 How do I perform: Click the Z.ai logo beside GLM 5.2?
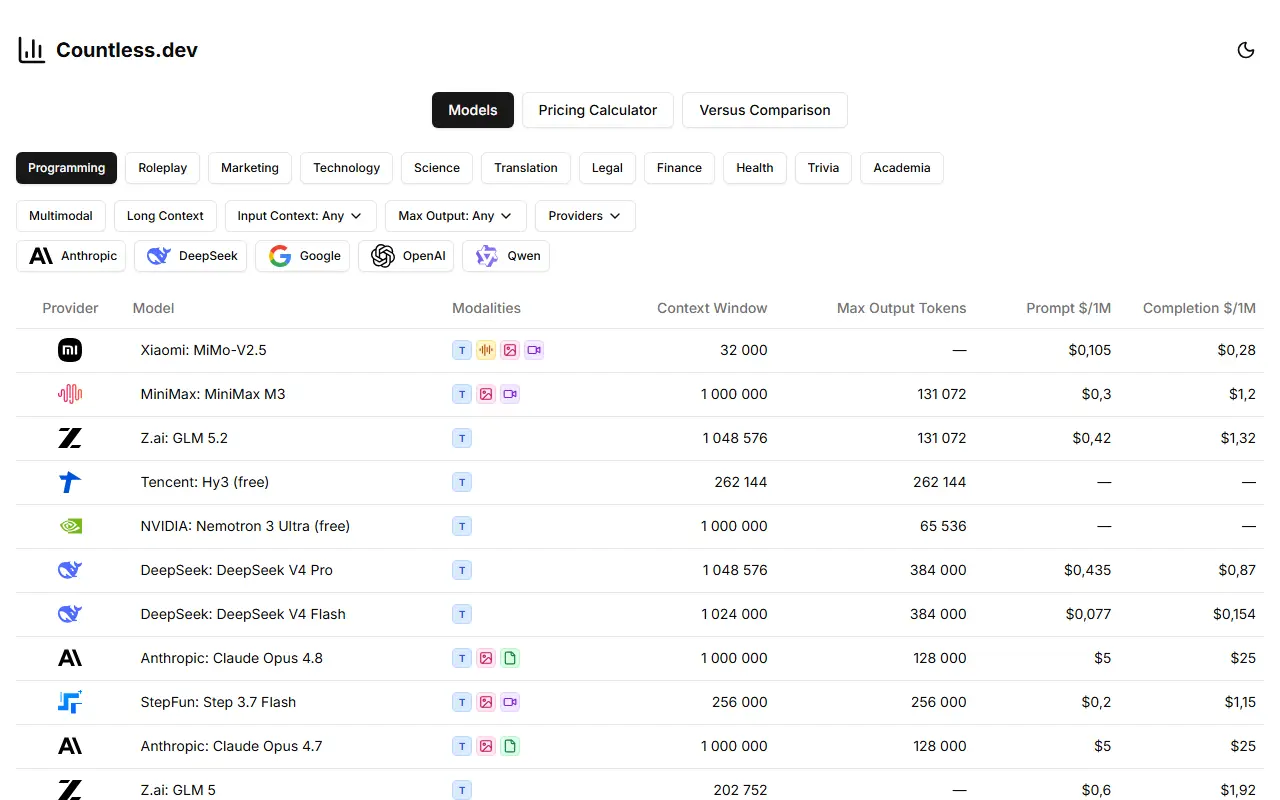pos(70,438)
